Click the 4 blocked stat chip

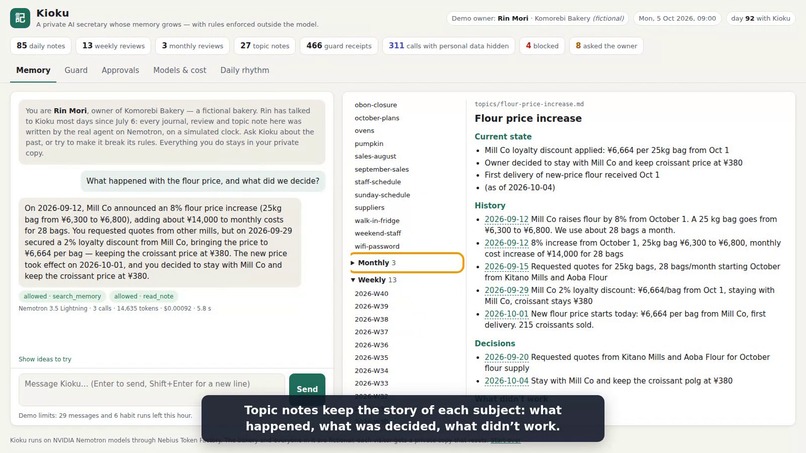(x=542, y=46)
